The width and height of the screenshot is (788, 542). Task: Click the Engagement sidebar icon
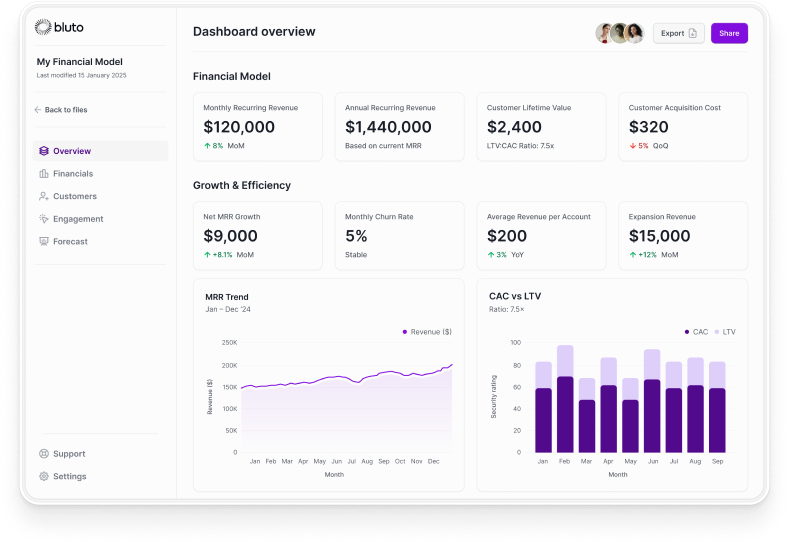(x=43, y=219)
